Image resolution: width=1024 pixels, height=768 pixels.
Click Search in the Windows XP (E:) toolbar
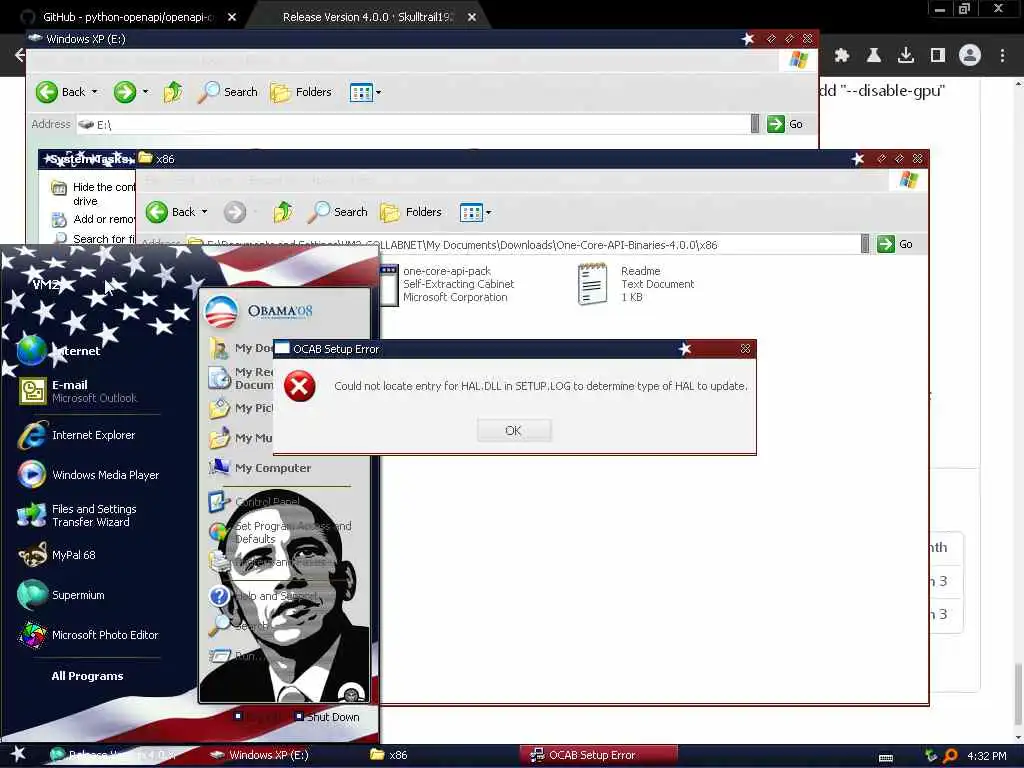point(228,92)
